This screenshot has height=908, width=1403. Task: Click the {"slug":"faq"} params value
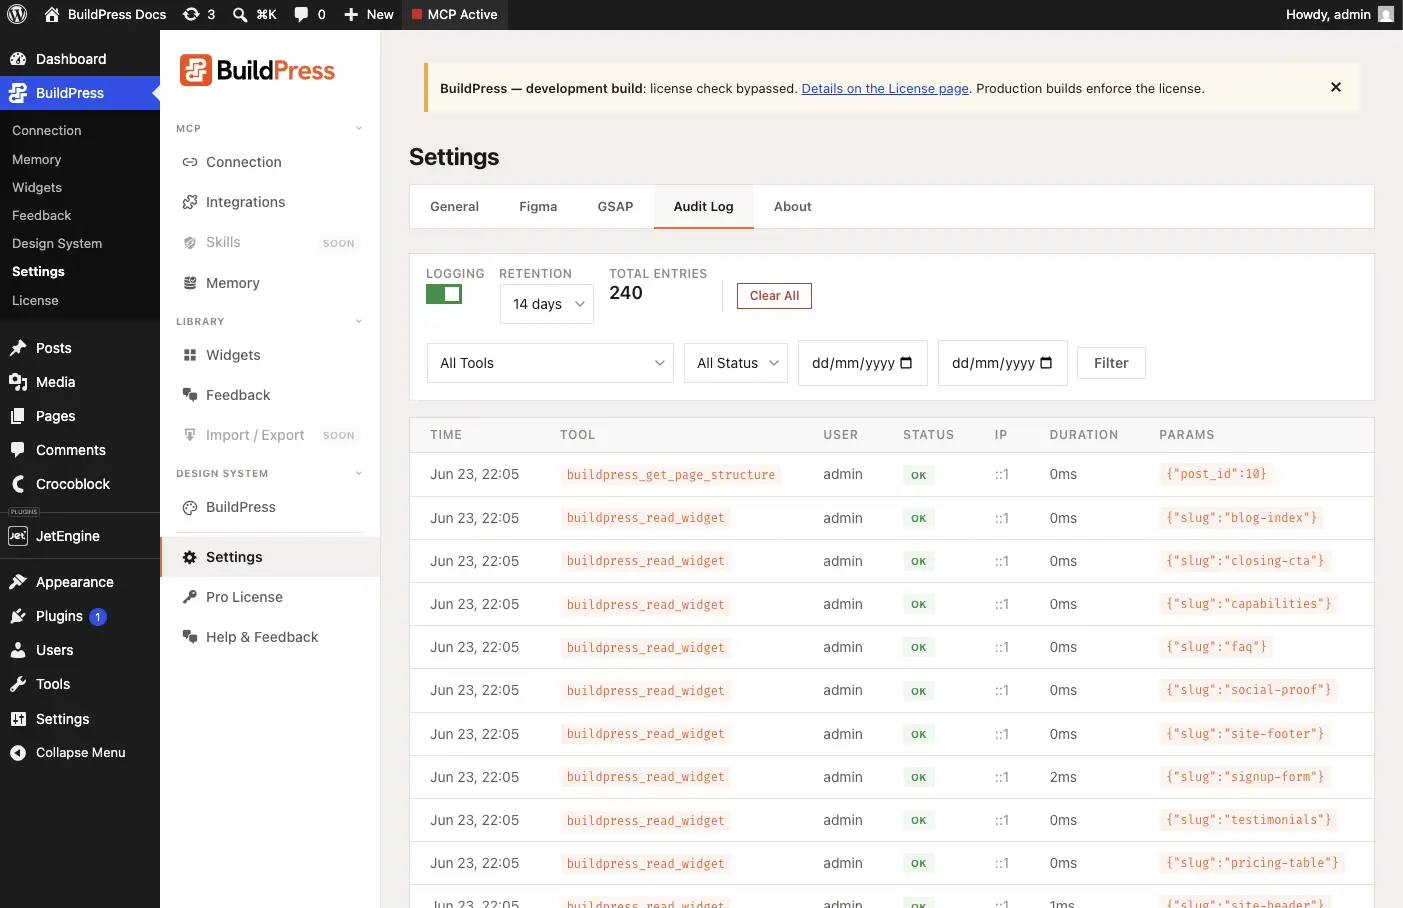[x=1216, y=647]
